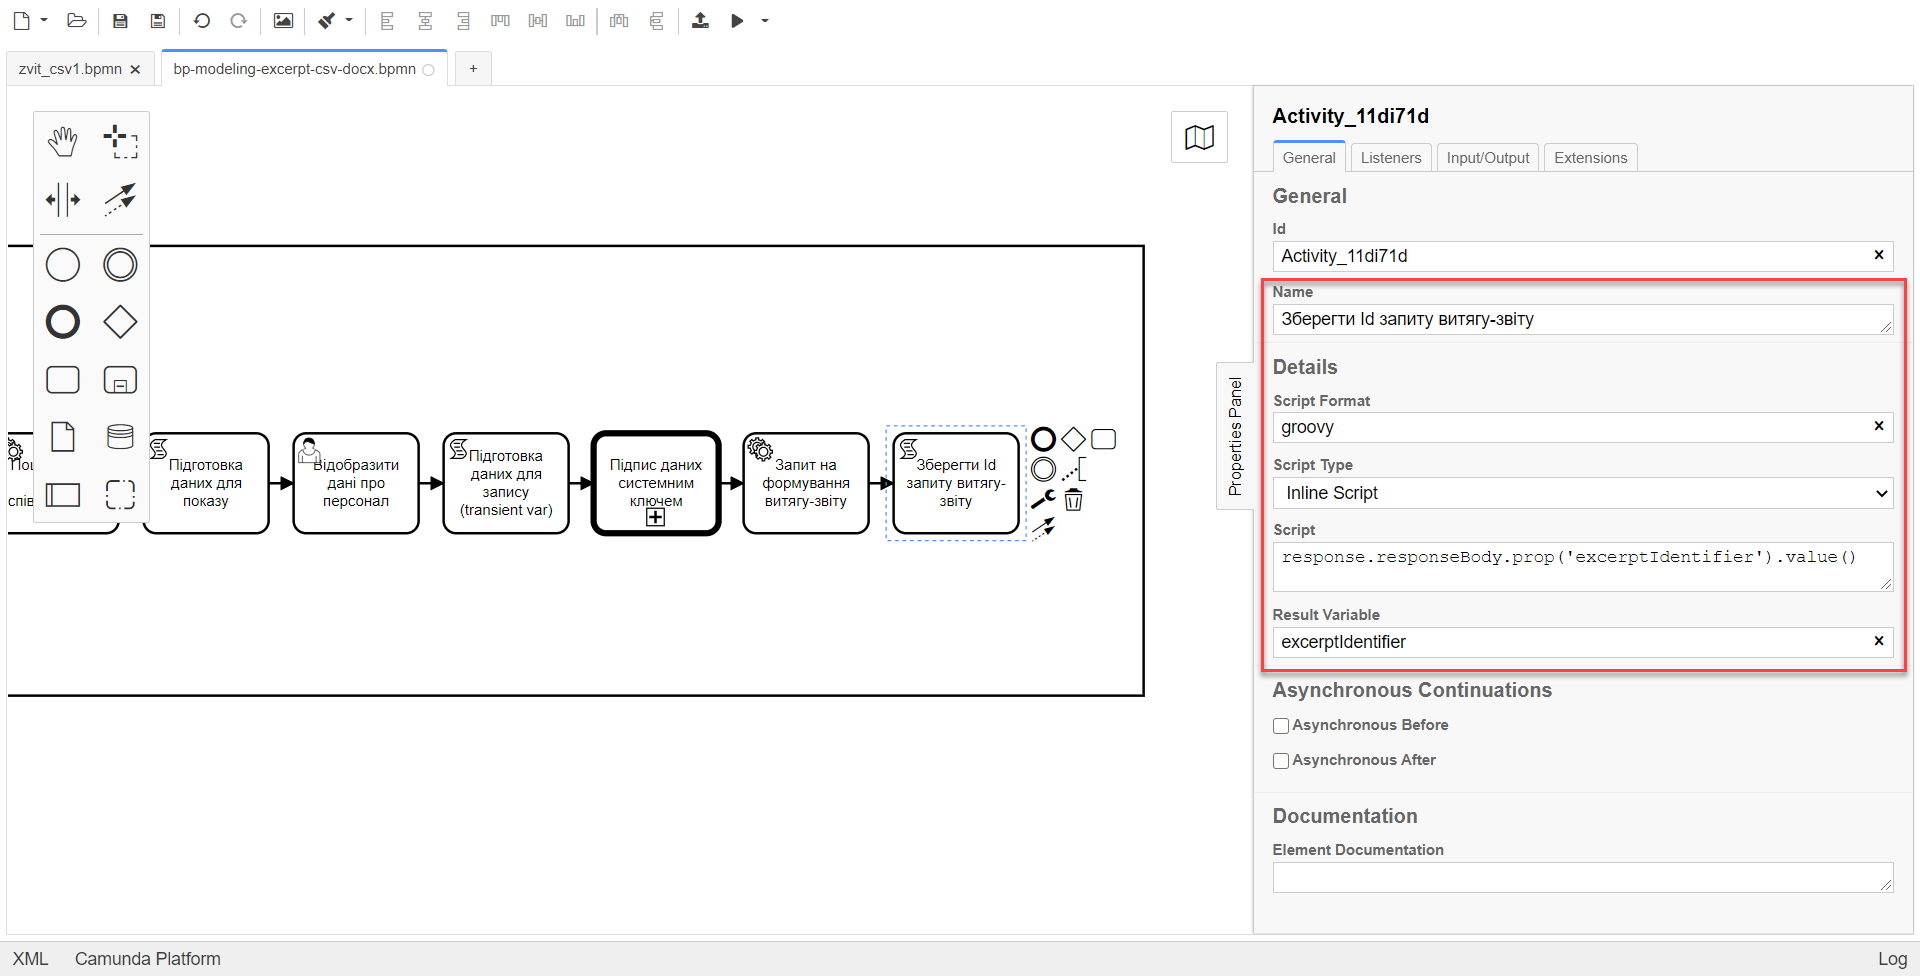The image size is (1920, 976).
Task: Click Camunda Platform in status bar
Action: [x=148, y=959]
